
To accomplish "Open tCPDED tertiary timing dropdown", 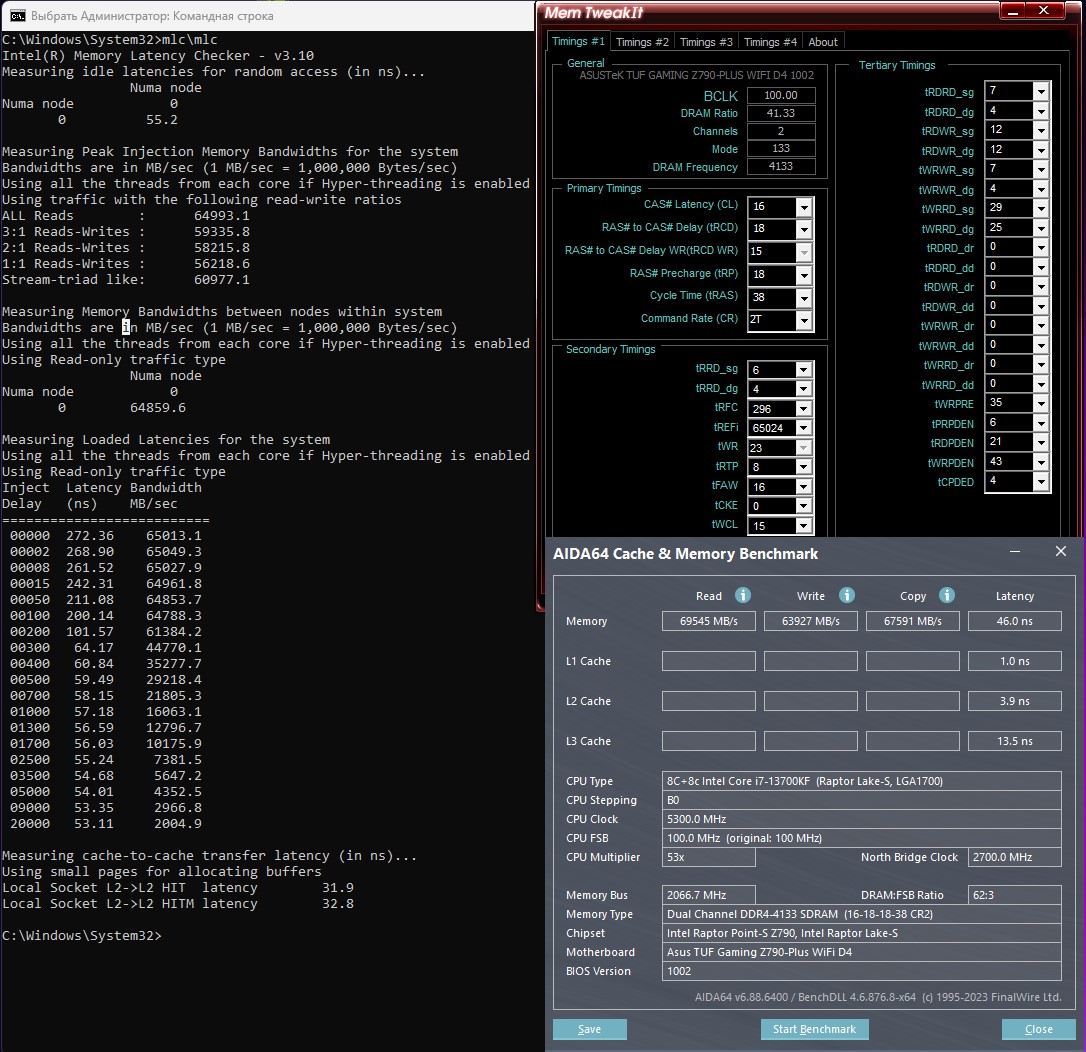I will click(1040, 482).
